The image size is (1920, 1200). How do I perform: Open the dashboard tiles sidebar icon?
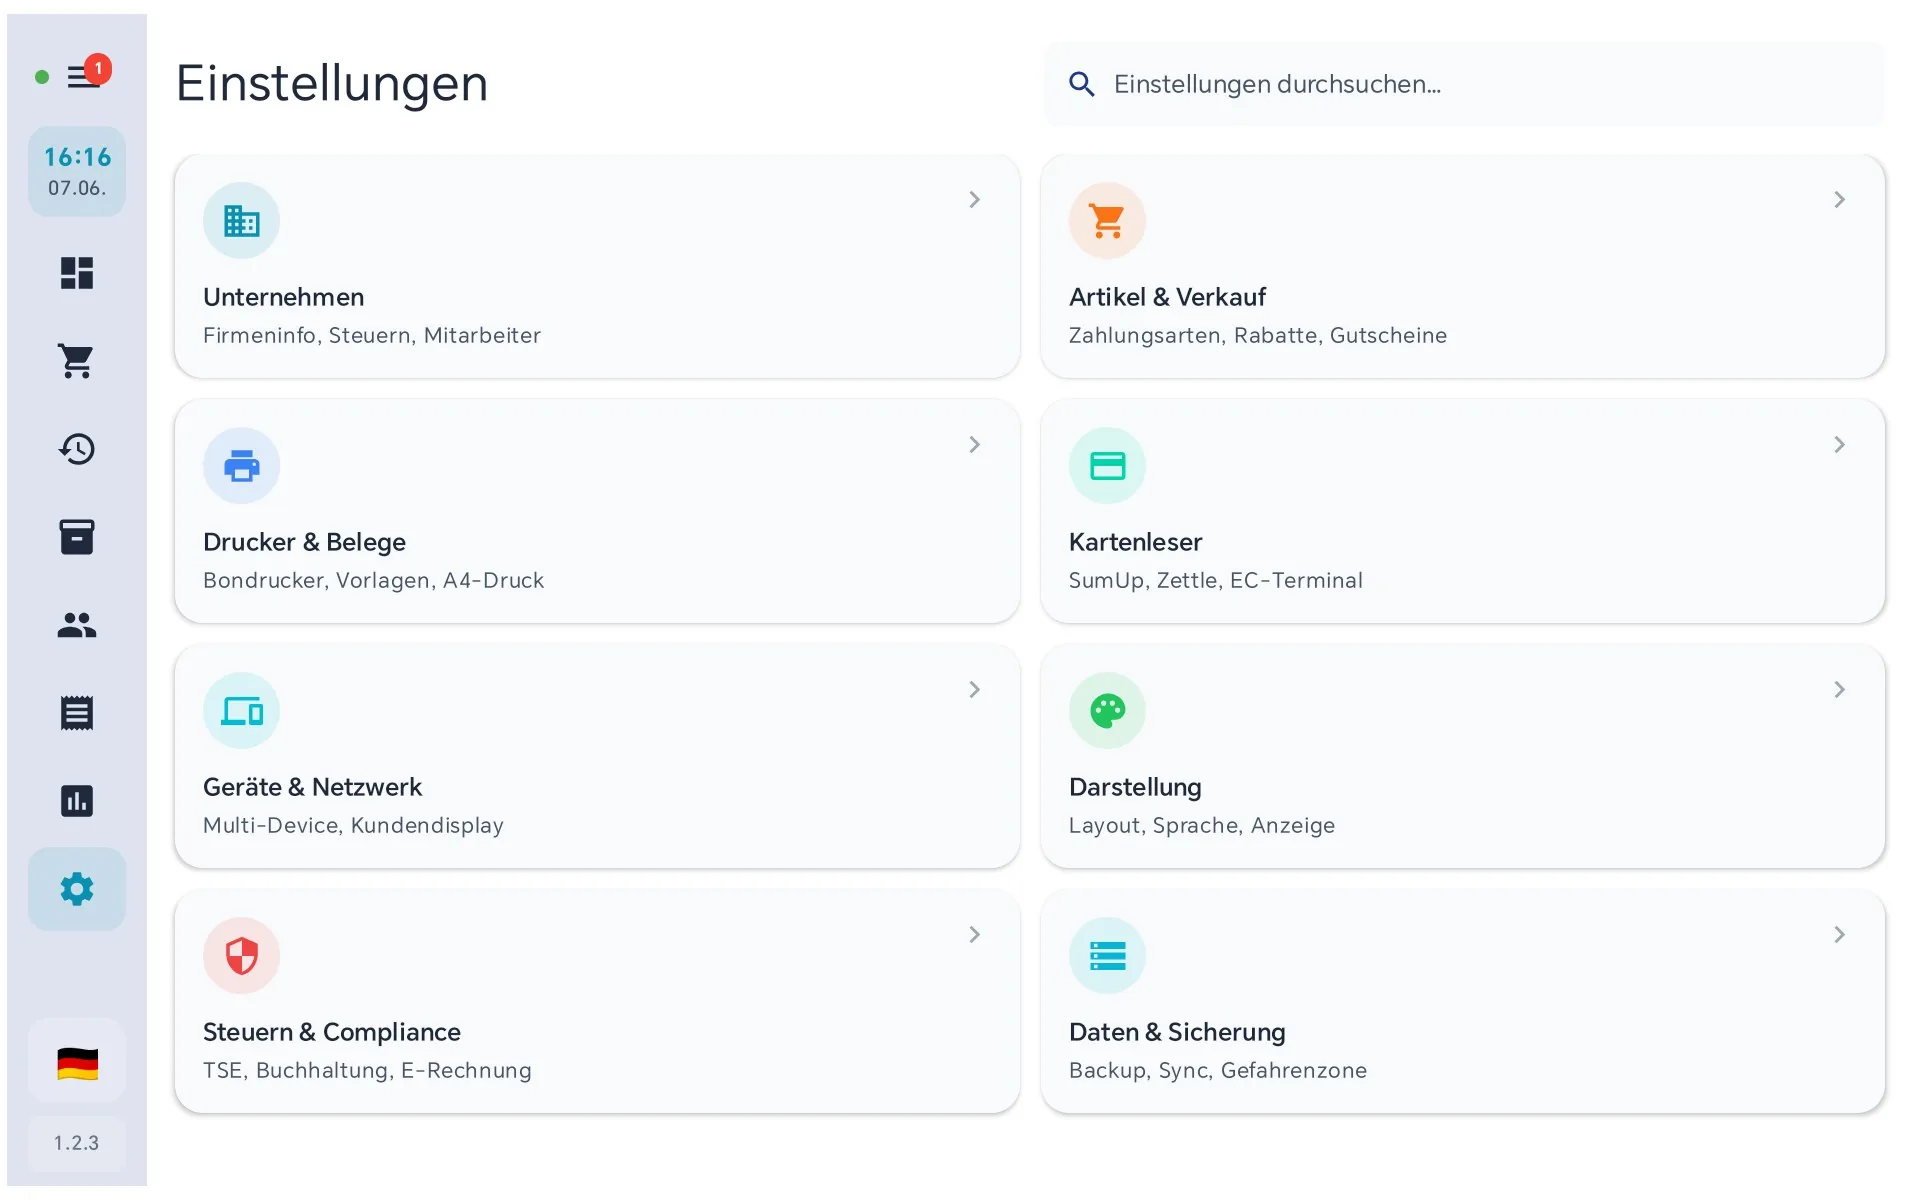77,273
